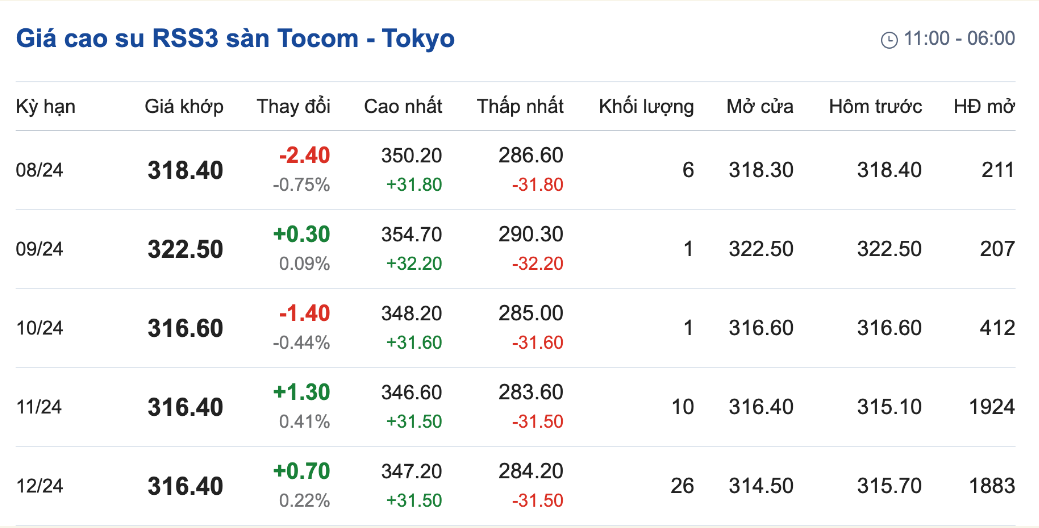Select the 11/24 contract term

tap(40, 407)
